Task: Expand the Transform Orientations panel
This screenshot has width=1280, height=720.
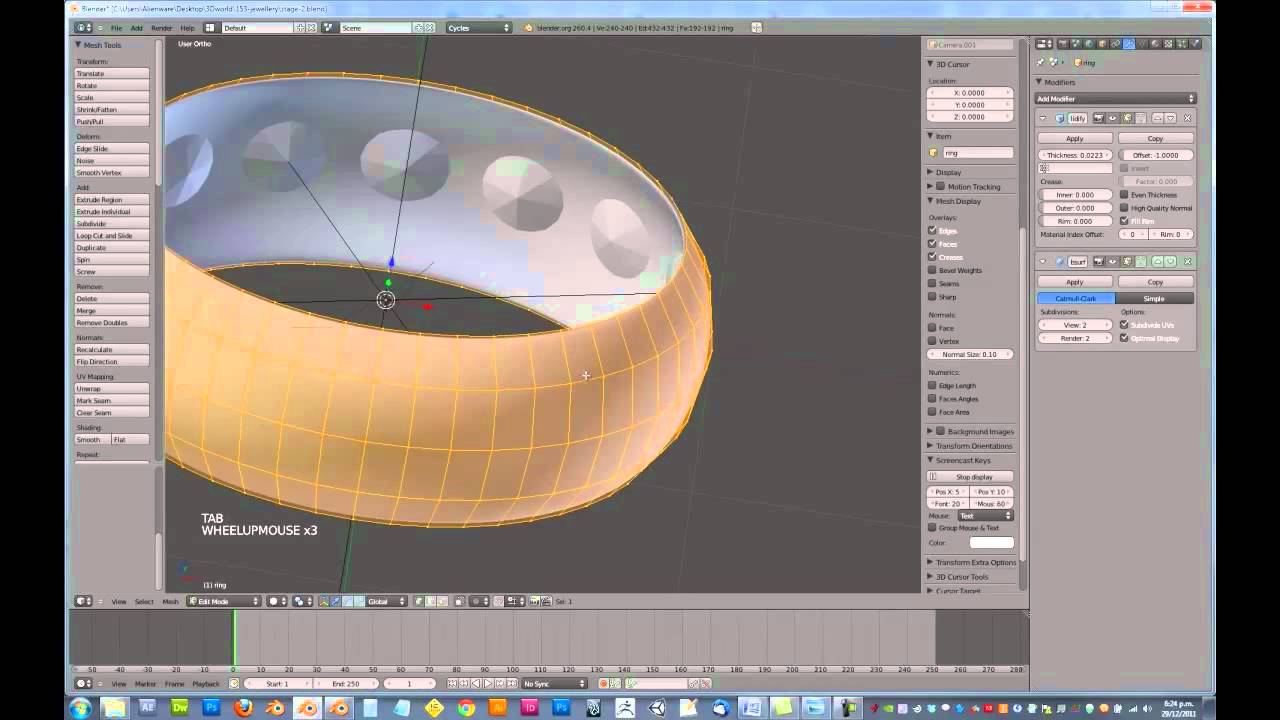Action: 930,446
